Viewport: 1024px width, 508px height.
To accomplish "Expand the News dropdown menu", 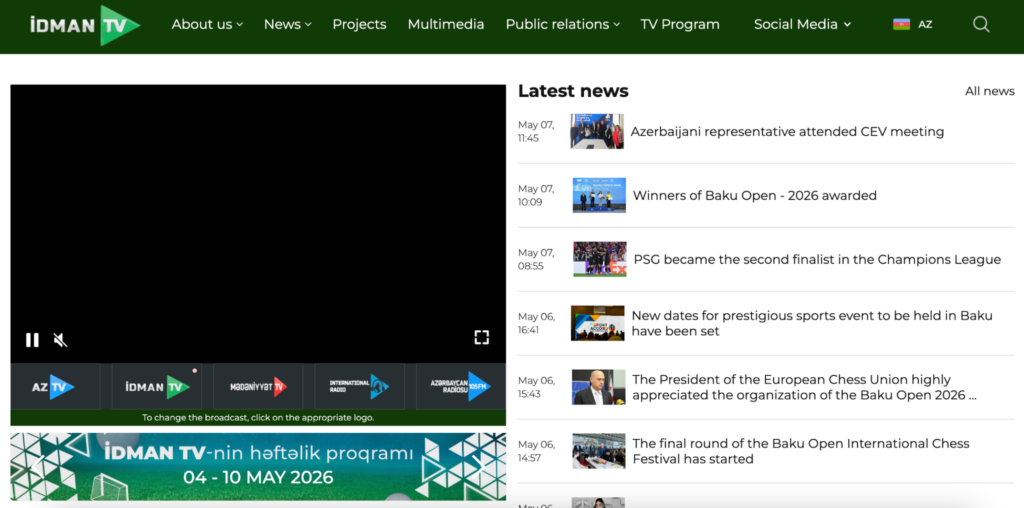I will (287, 25).
